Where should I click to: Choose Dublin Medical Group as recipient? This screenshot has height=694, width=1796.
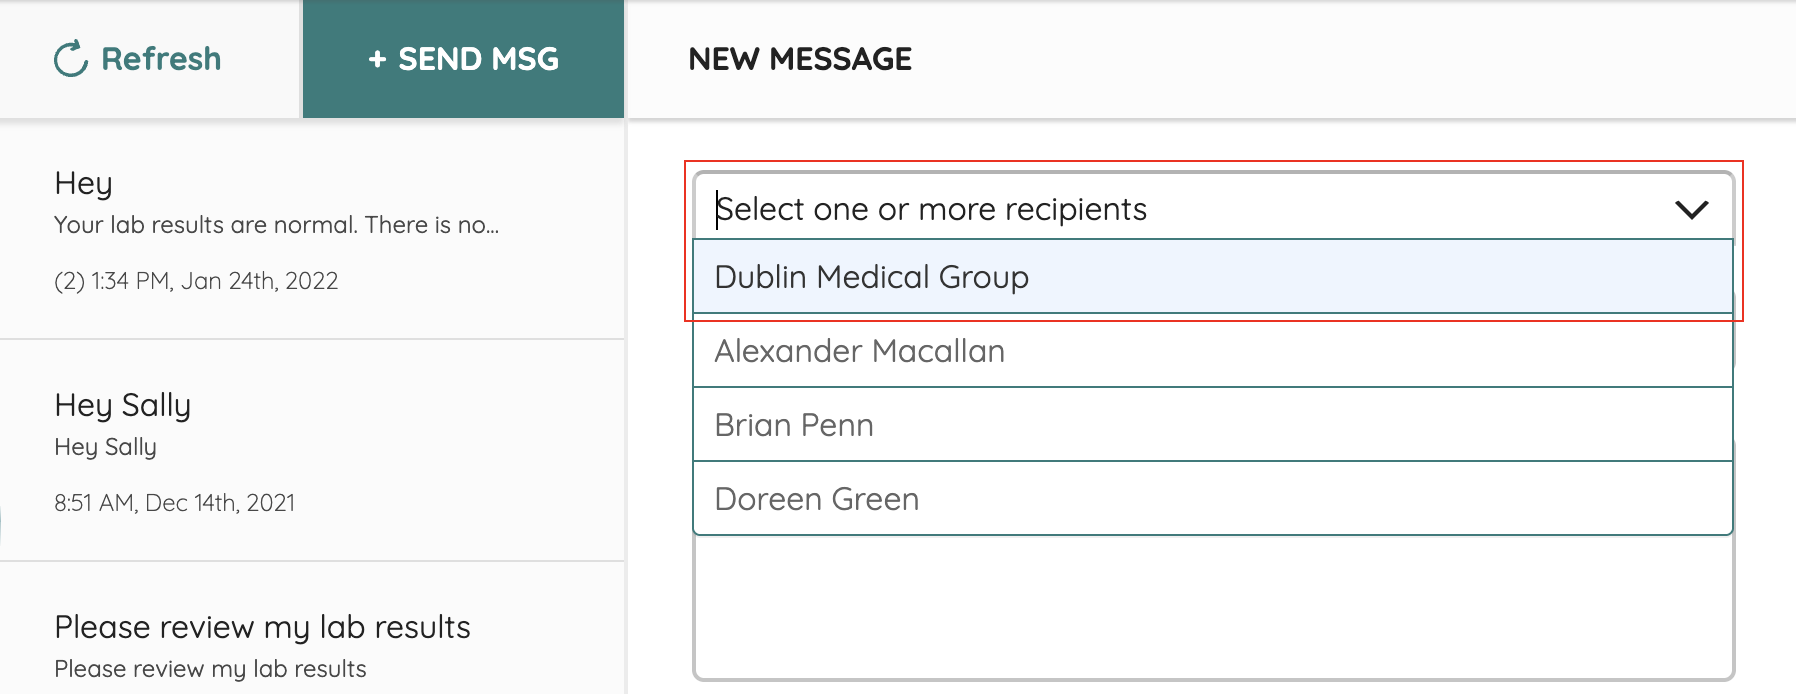[872, 277]
